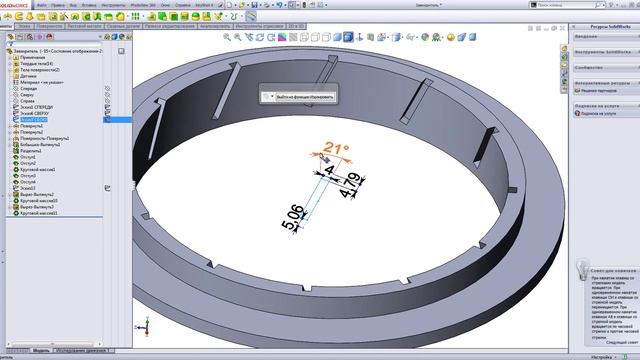This screenshot has height=360, width=640.
Task: Open the Решения партнеров link
Action: click(598, 91)
